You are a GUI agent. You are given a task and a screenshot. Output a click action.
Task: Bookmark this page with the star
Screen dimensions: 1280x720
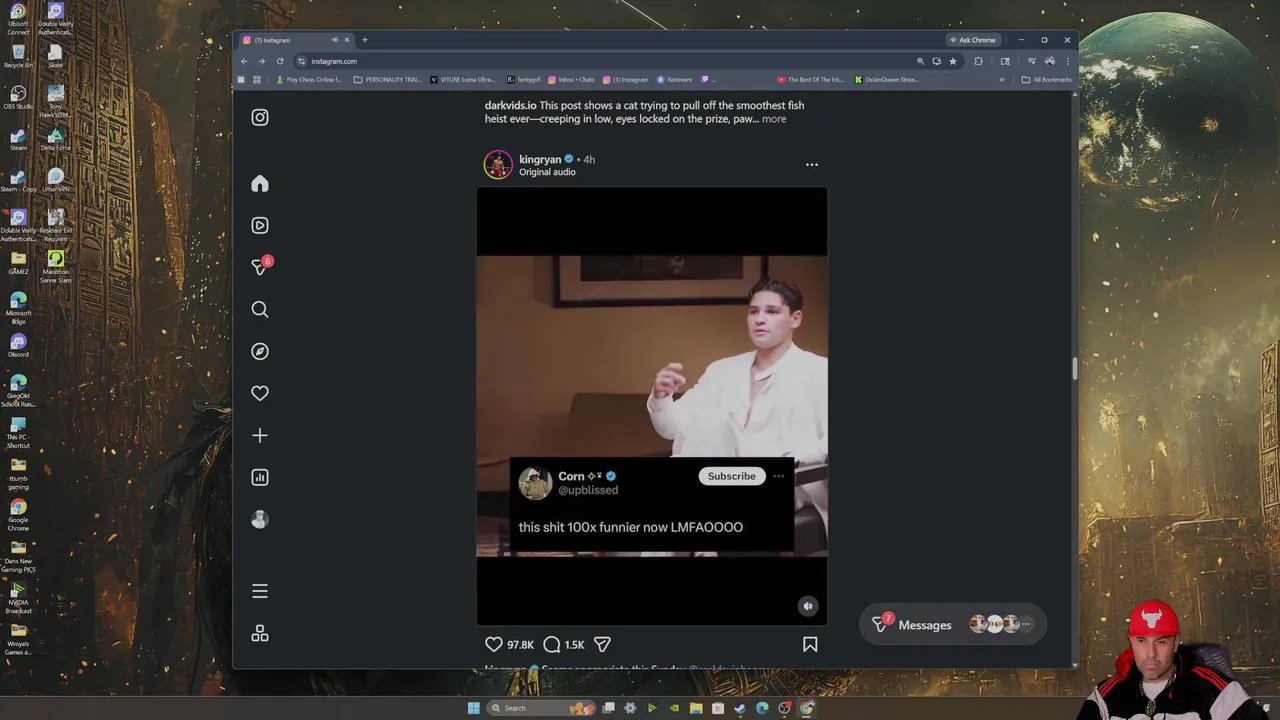pos(953,61)
